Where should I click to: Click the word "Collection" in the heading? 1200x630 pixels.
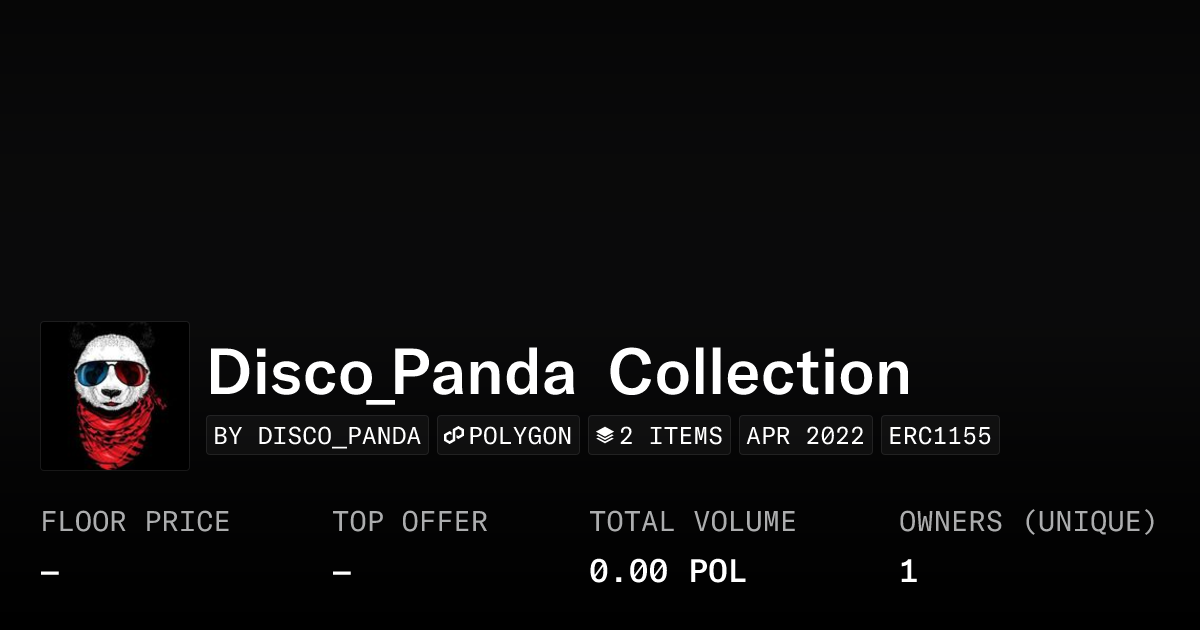759,373
